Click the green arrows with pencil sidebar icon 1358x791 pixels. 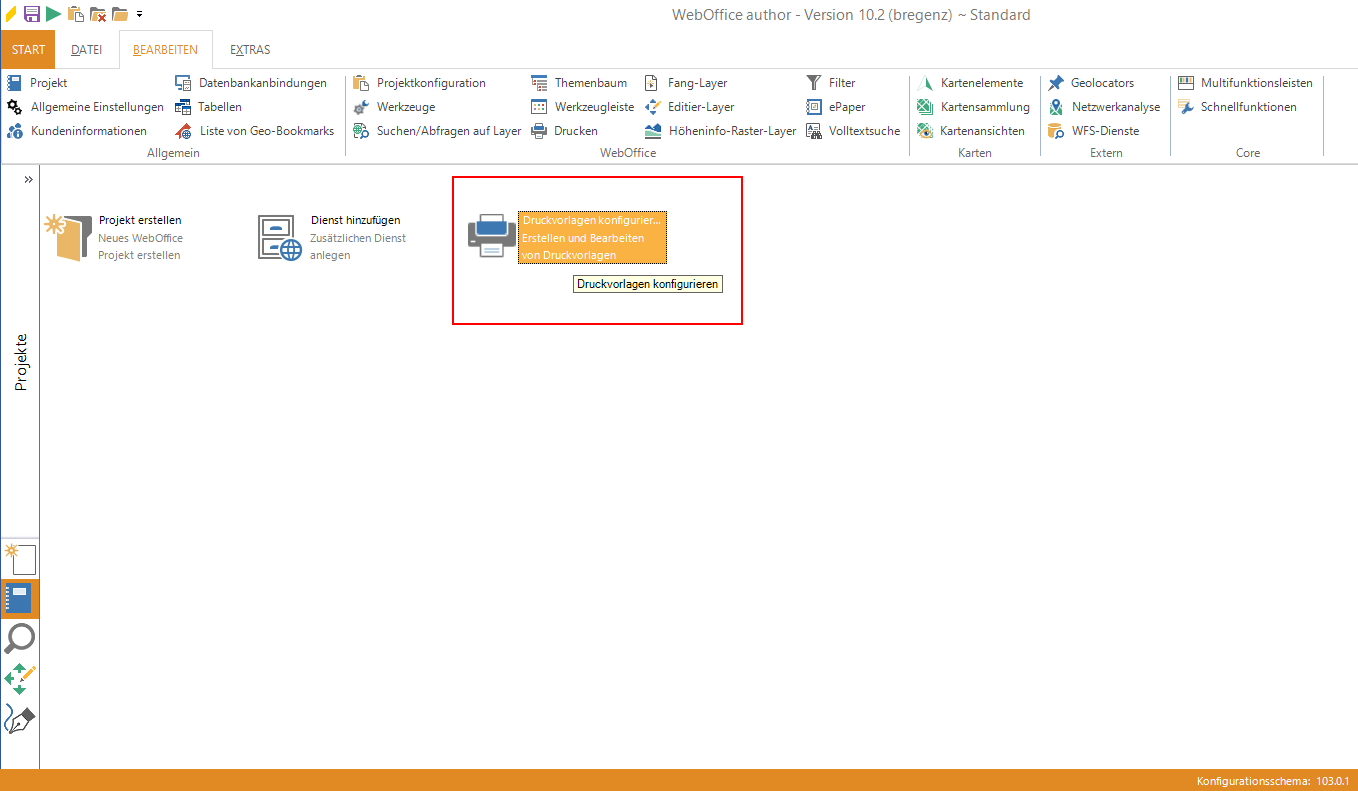point(21,679)
